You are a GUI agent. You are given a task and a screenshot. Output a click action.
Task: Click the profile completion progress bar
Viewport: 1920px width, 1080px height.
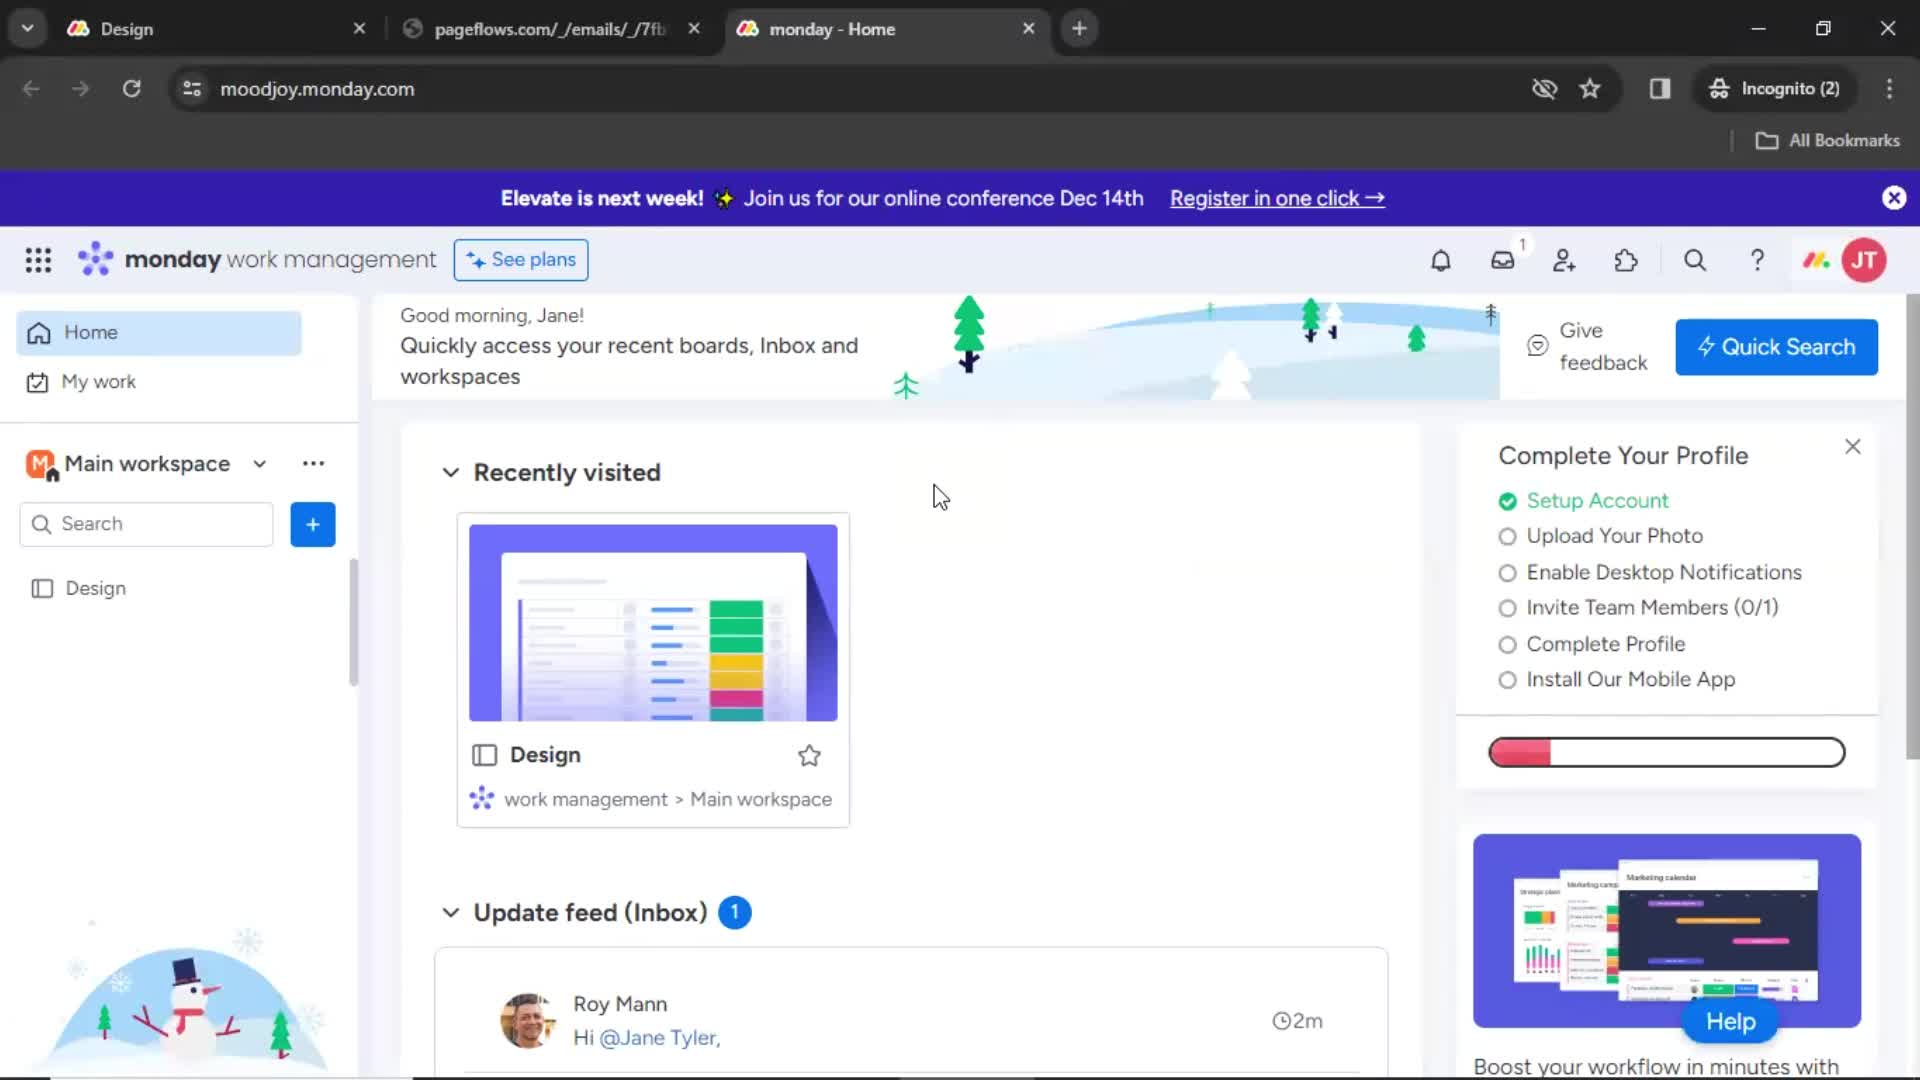(1665, 752)
